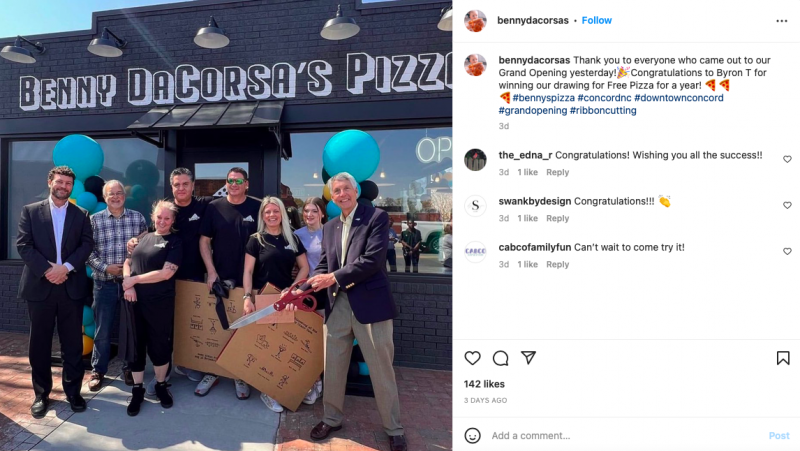
Task: Open the #concordnc hashtag
Action: 604,98
